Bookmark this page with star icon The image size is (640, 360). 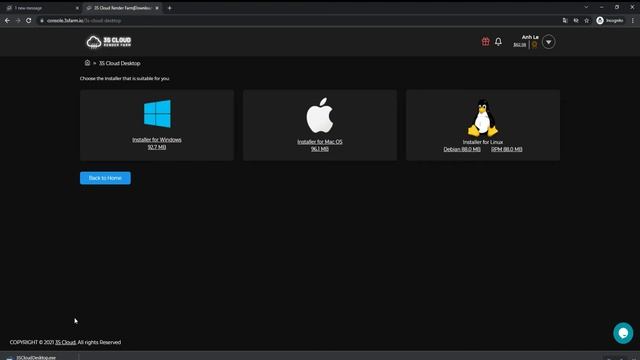(587, 20)
